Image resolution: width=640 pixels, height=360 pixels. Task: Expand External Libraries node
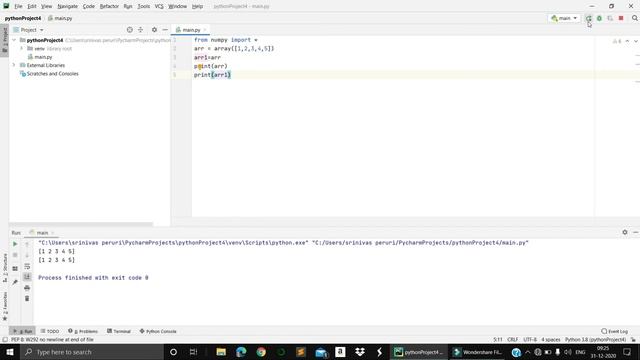[x=14, y=65]
